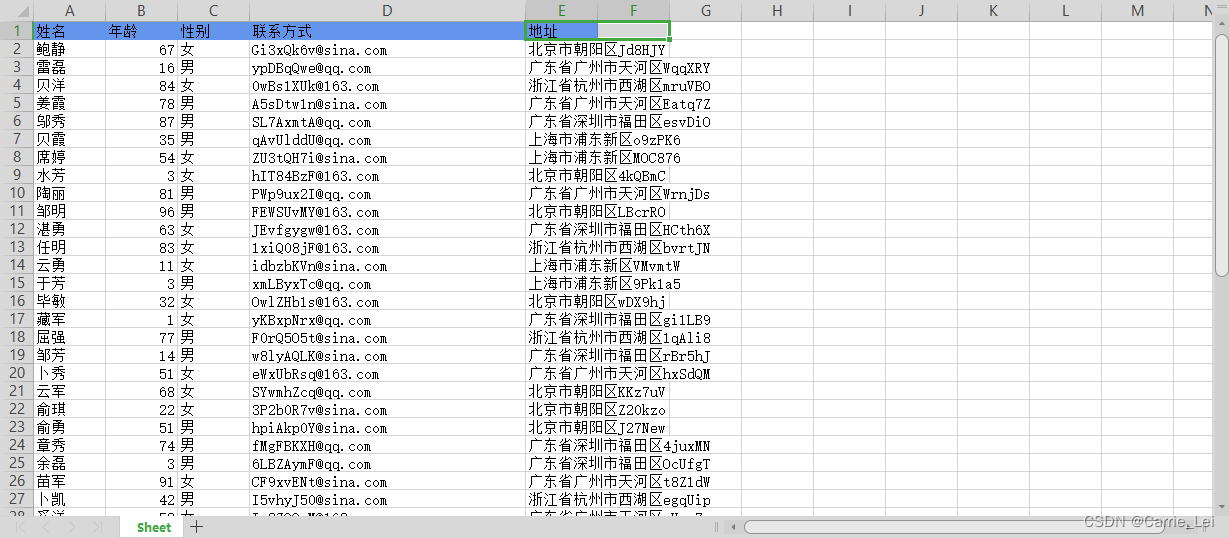Select the name cell 鲍静
Viewport: 1229px width, 538px height.
(69, 49)
